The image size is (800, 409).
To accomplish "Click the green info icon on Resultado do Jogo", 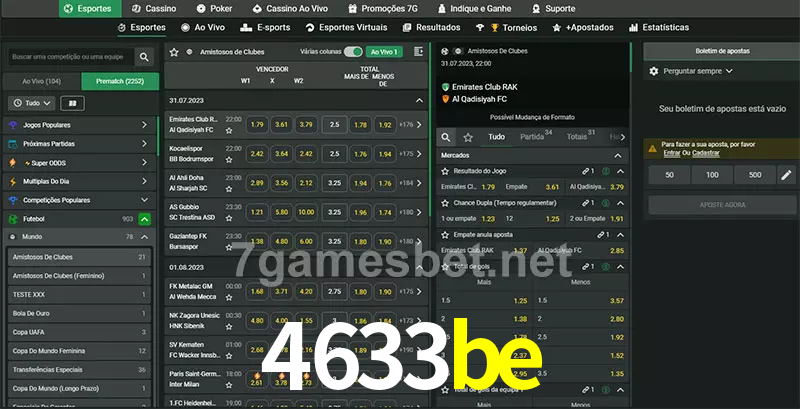I will 606,171.
